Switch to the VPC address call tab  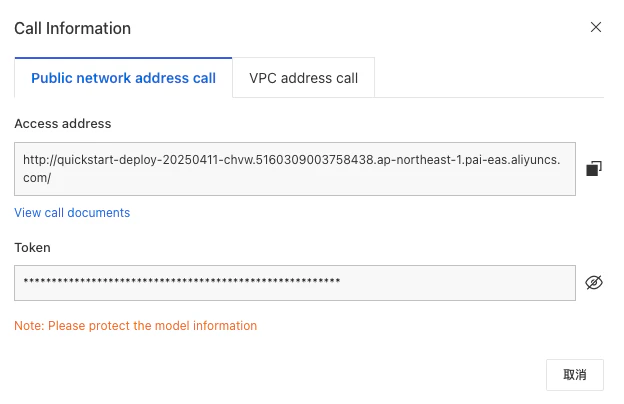304,78
